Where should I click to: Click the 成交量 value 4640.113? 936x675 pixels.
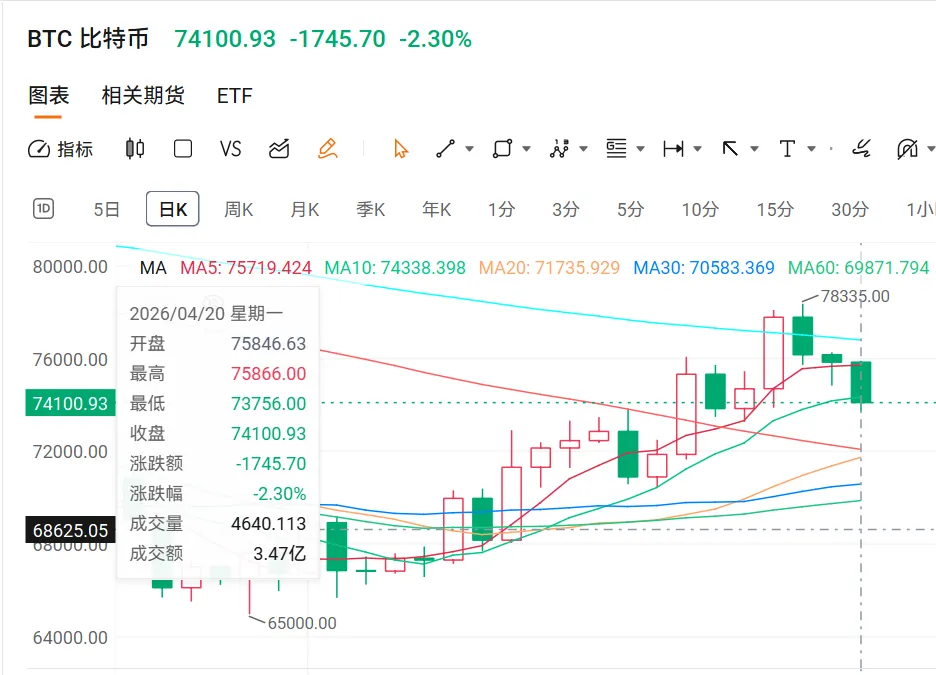pyautogui.click(x=269, y=523)
